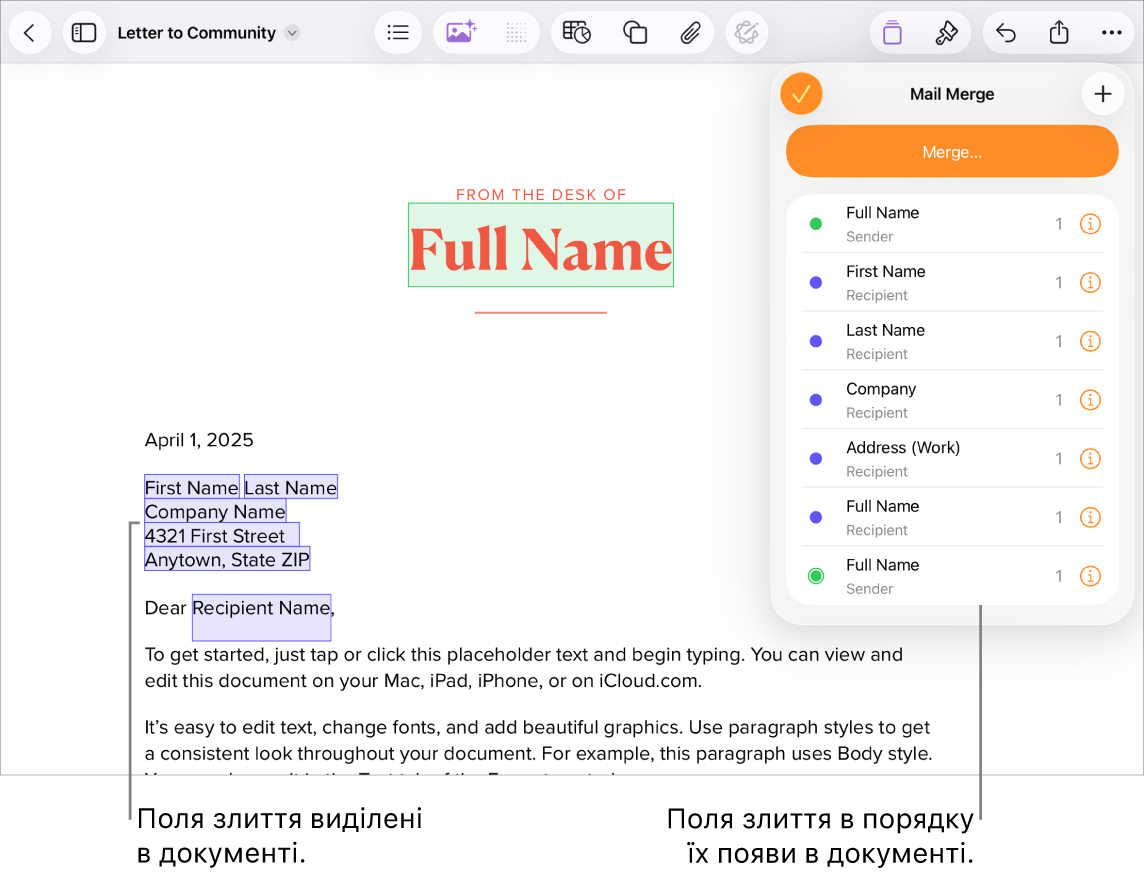
Task: Insert media with the image icon
Action: [x=461, y=33]
